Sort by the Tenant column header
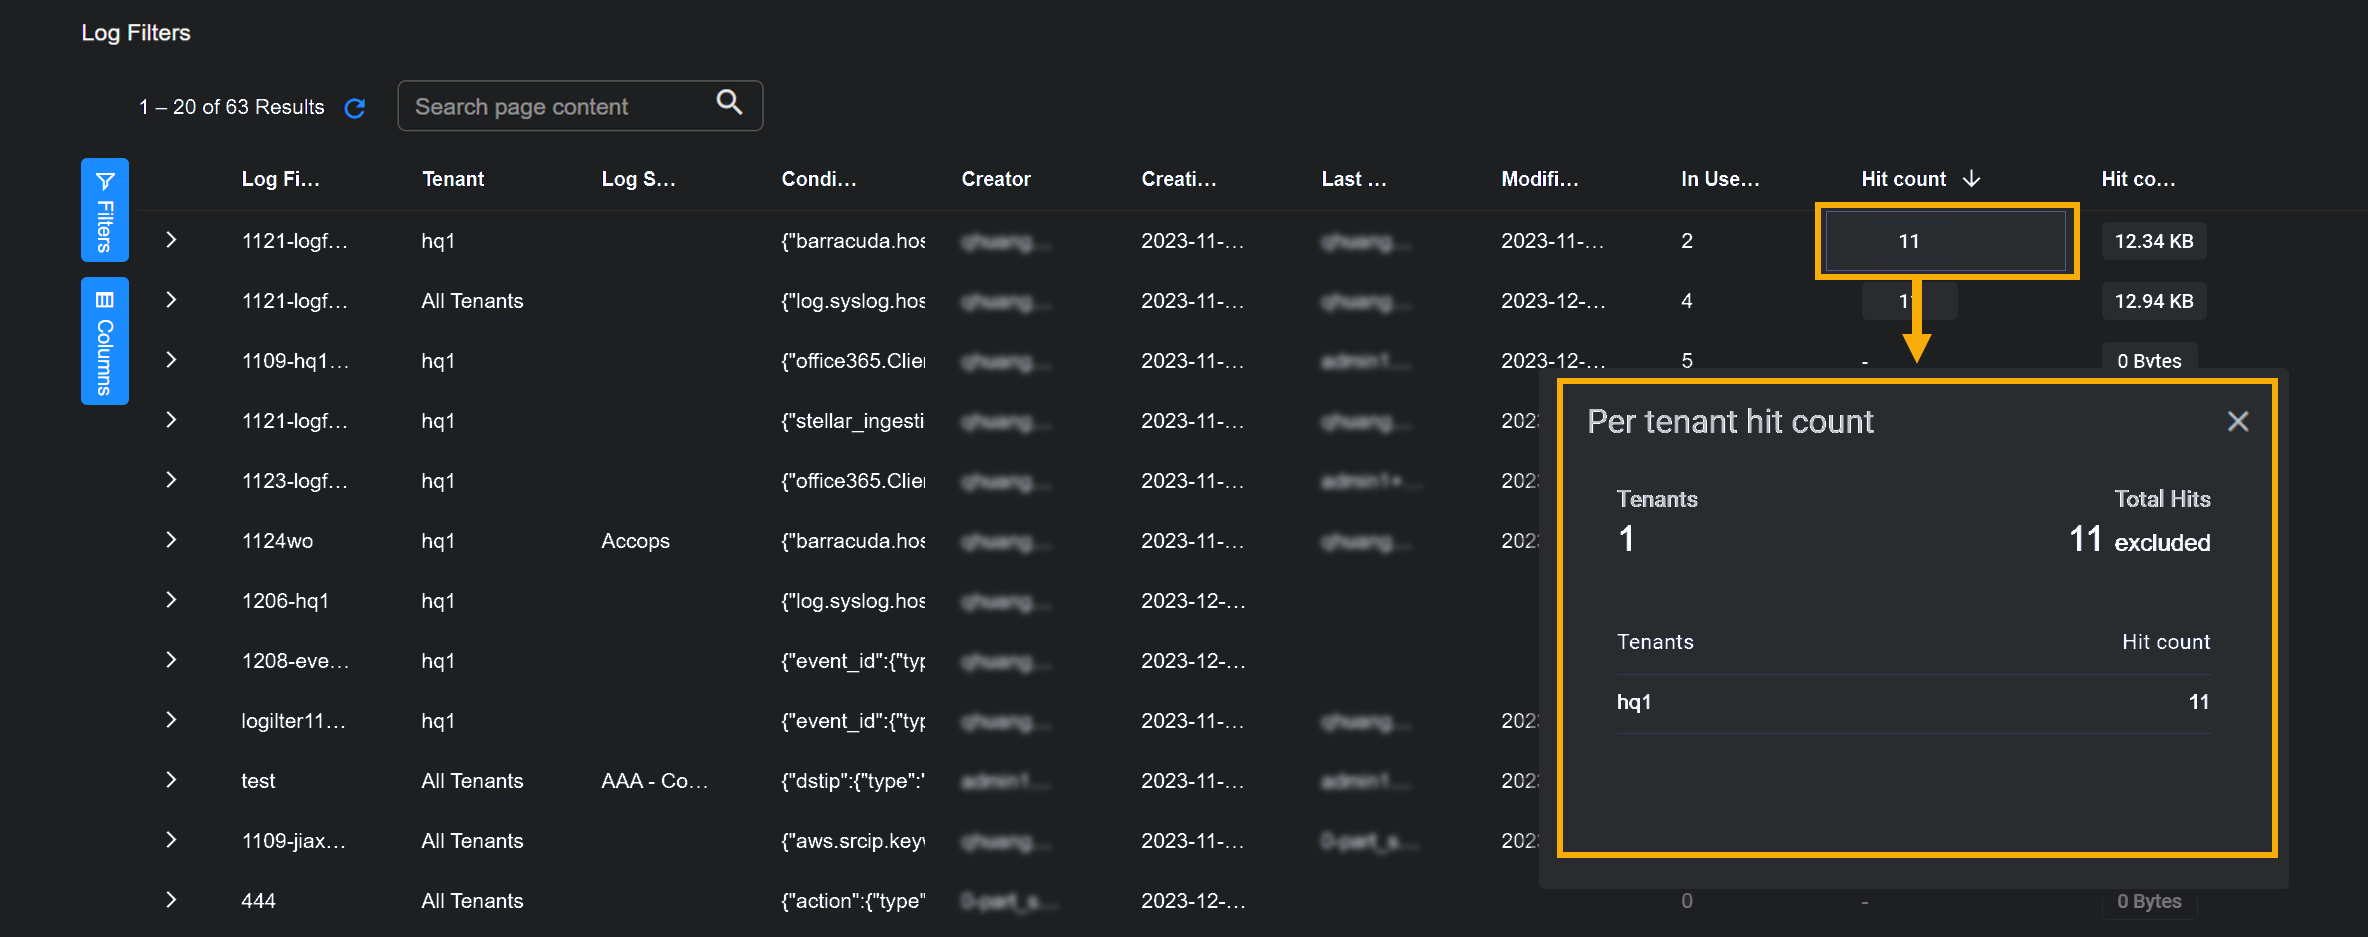The height and width of the screenshot is (937, 2368). (x=452, y=179)
